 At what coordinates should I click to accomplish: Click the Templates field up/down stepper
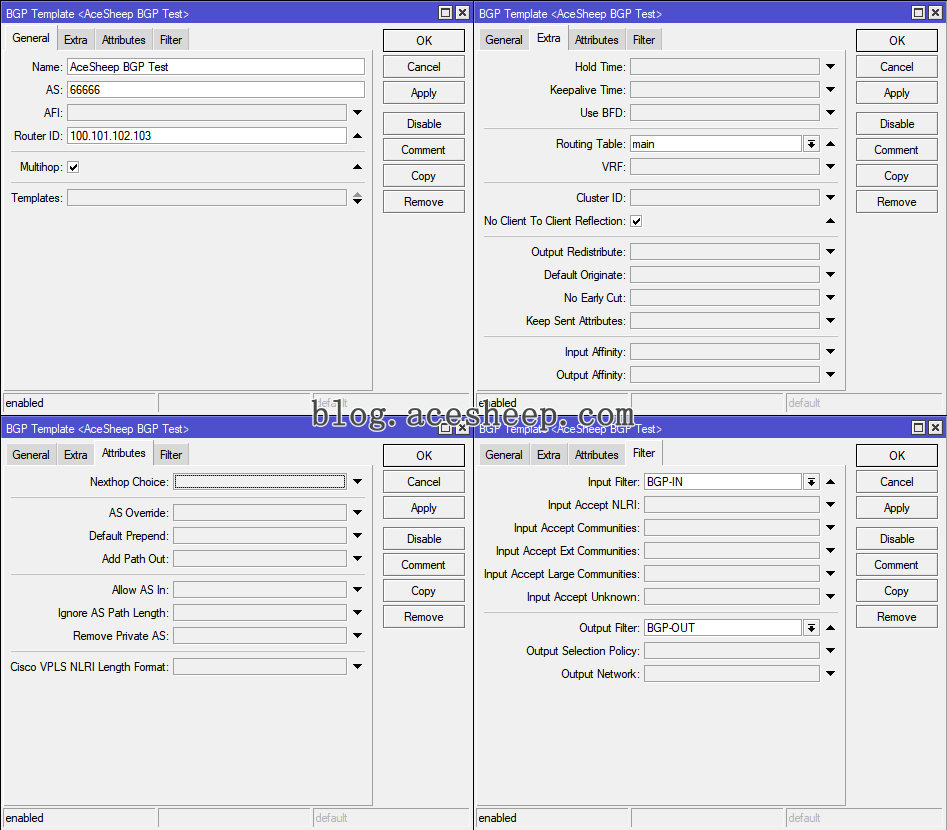(x=357, y=198)
